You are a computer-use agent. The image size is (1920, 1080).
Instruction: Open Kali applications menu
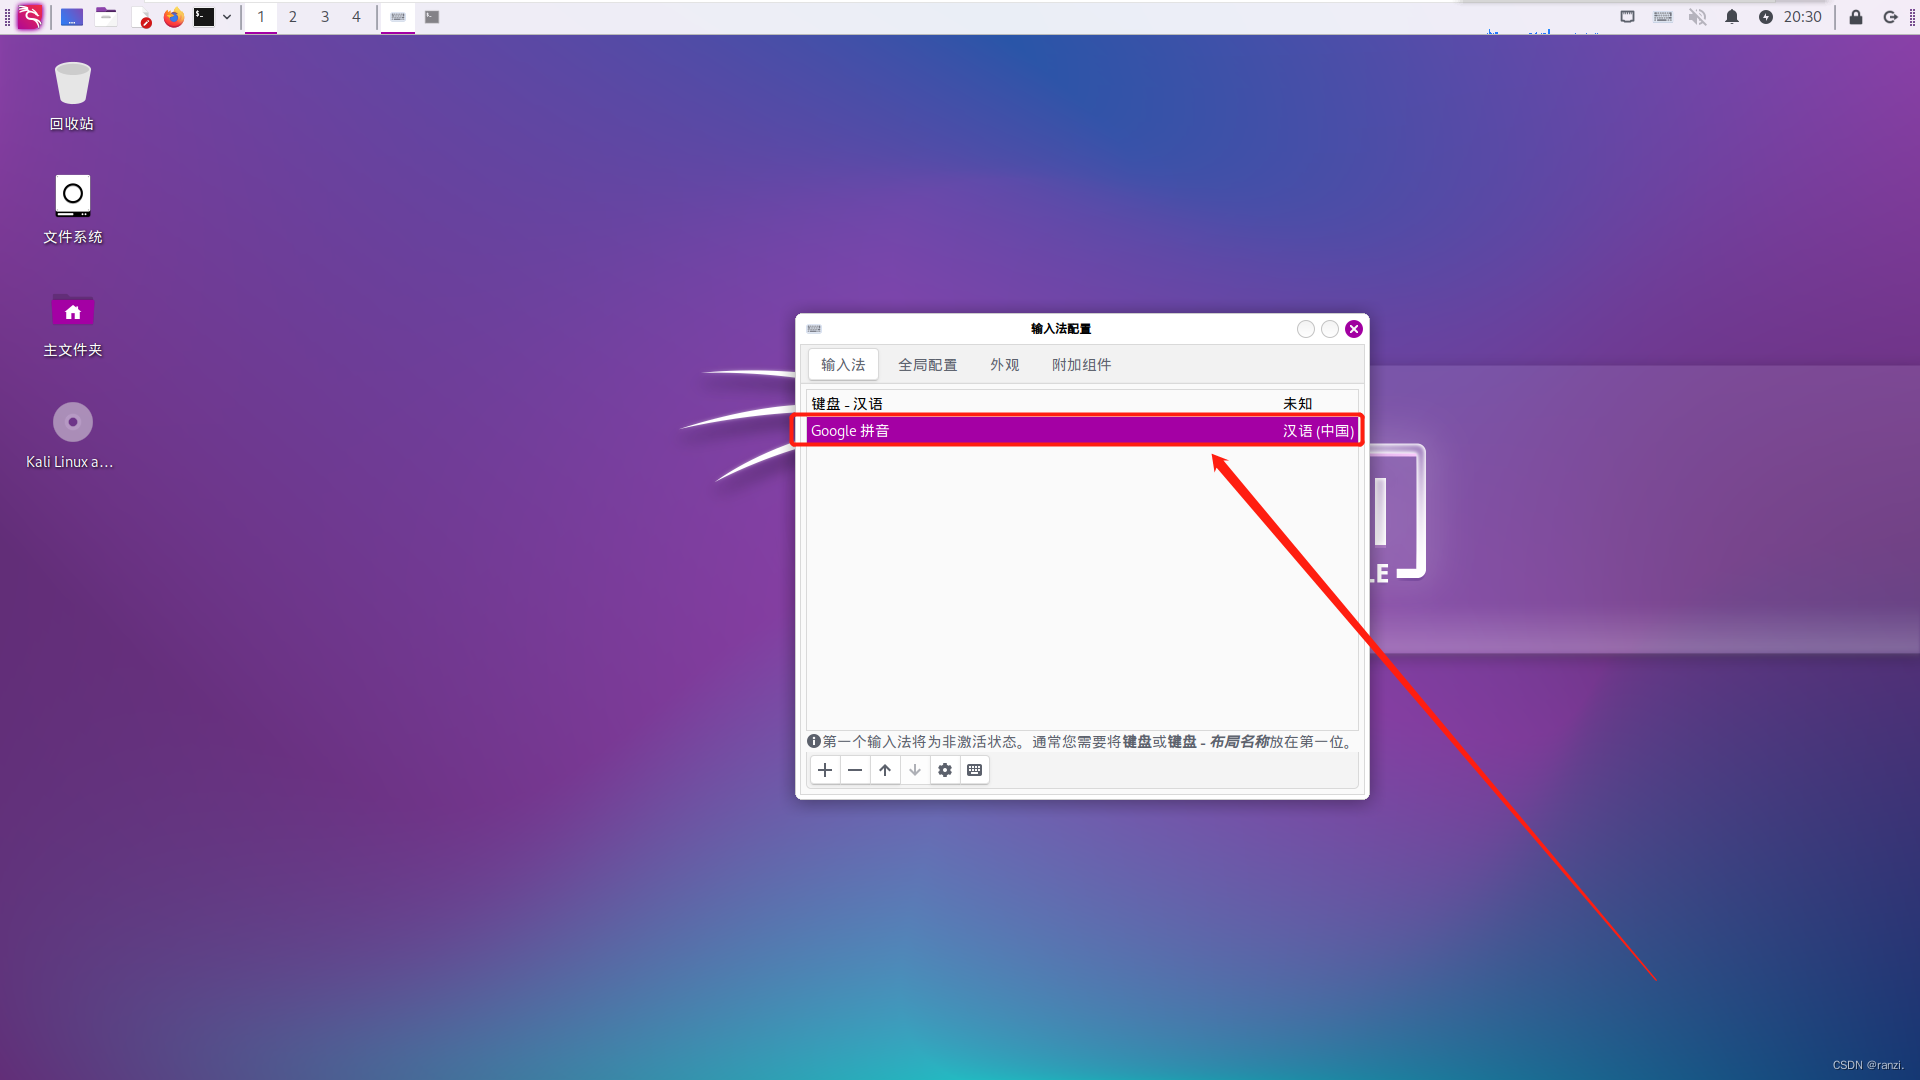coord(30,17)
